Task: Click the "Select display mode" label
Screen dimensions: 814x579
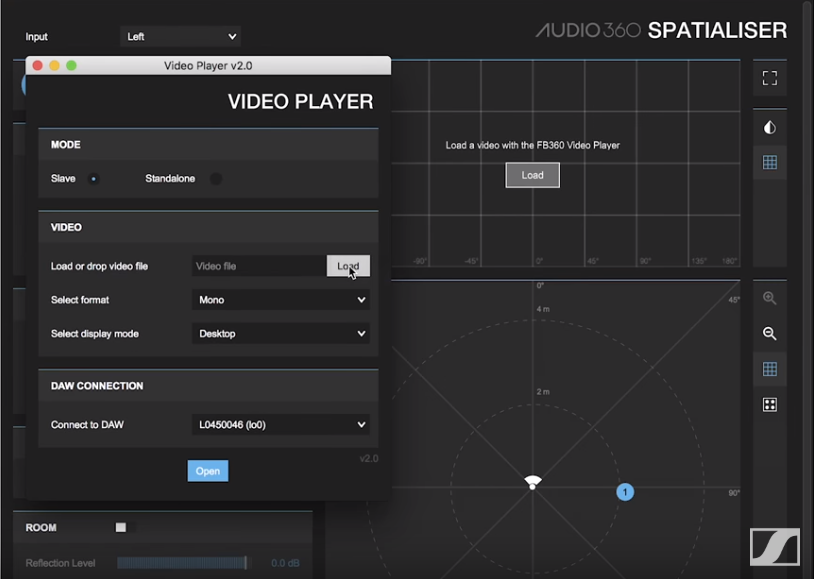Action: pyautogui.click(x=94, y=333)
